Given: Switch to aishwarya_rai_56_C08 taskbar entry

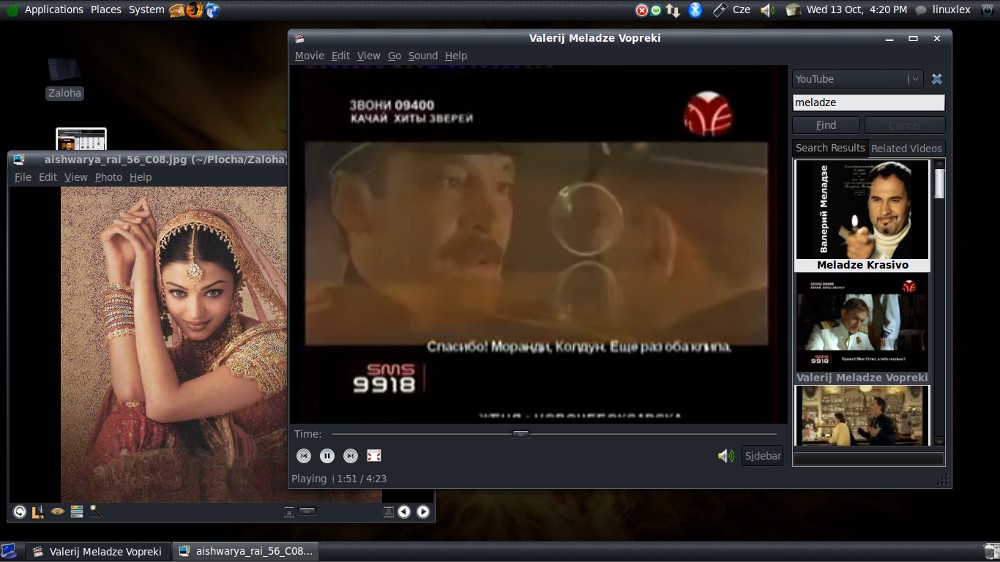Looking at the screenshot, I should point(245,551).
